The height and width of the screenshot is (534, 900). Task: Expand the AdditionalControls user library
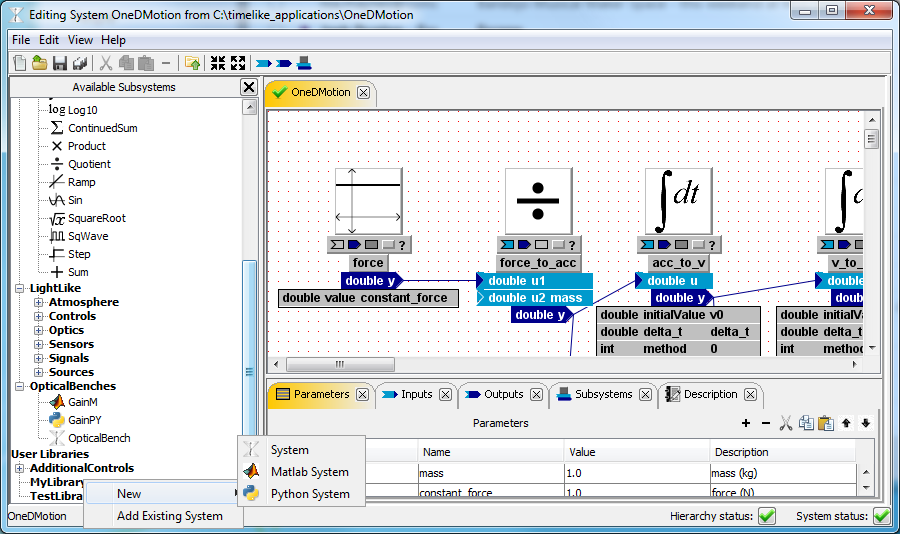tap(20, 468)
